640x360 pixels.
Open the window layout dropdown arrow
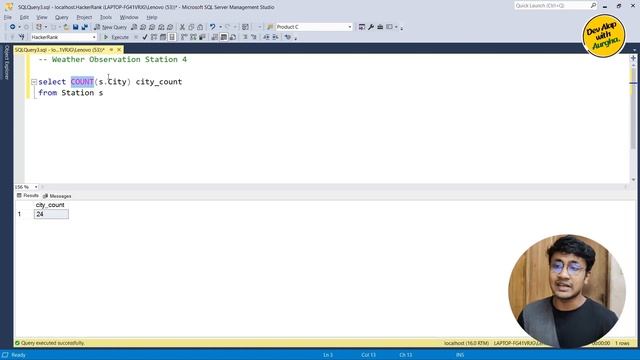coord(396,27)
